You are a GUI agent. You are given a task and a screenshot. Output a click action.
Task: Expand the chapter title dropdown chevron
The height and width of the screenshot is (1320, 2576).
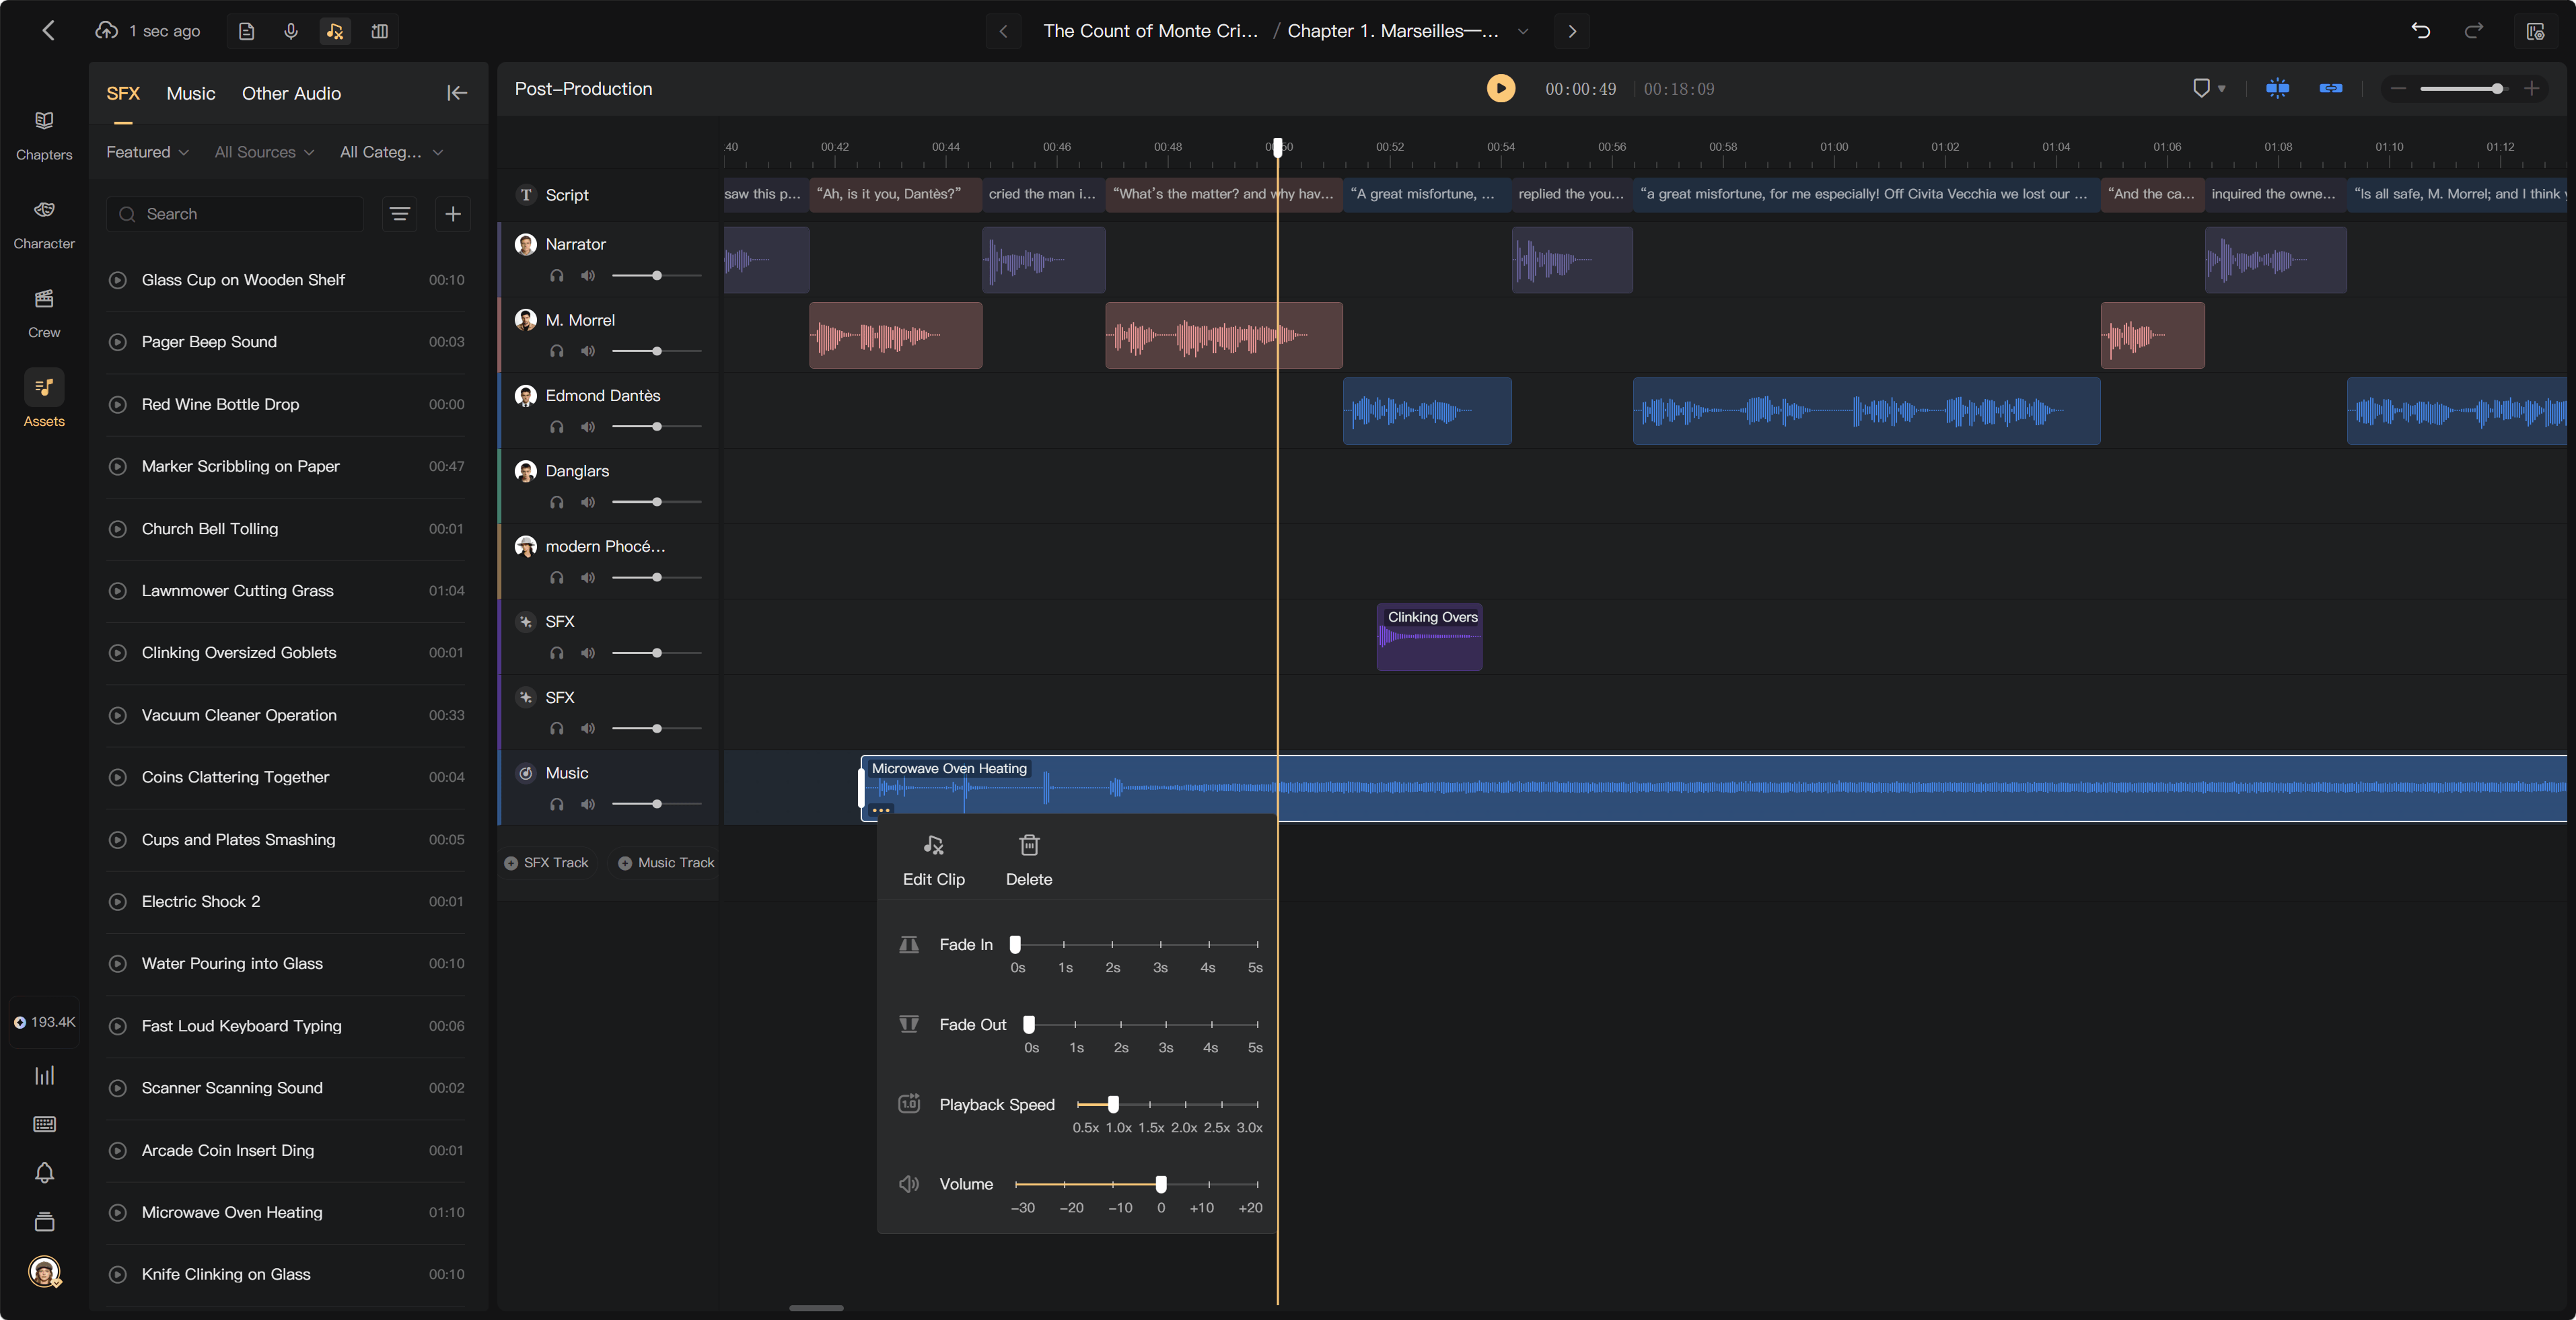[1523, 31]
